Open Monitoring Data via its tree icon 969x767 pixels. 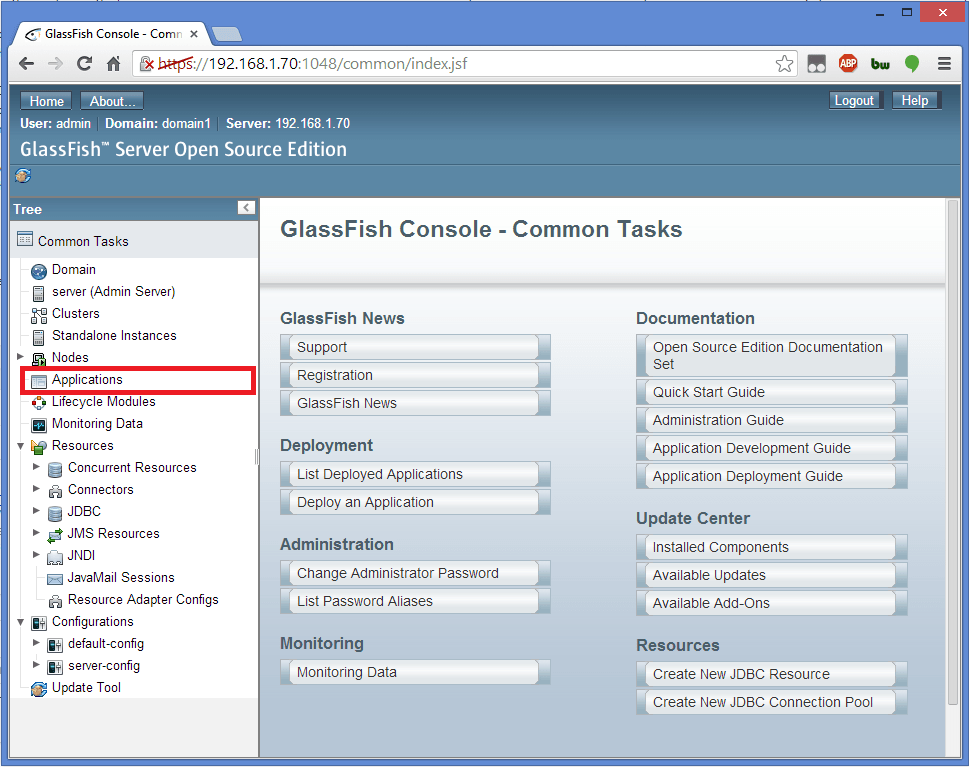point(37,423)
